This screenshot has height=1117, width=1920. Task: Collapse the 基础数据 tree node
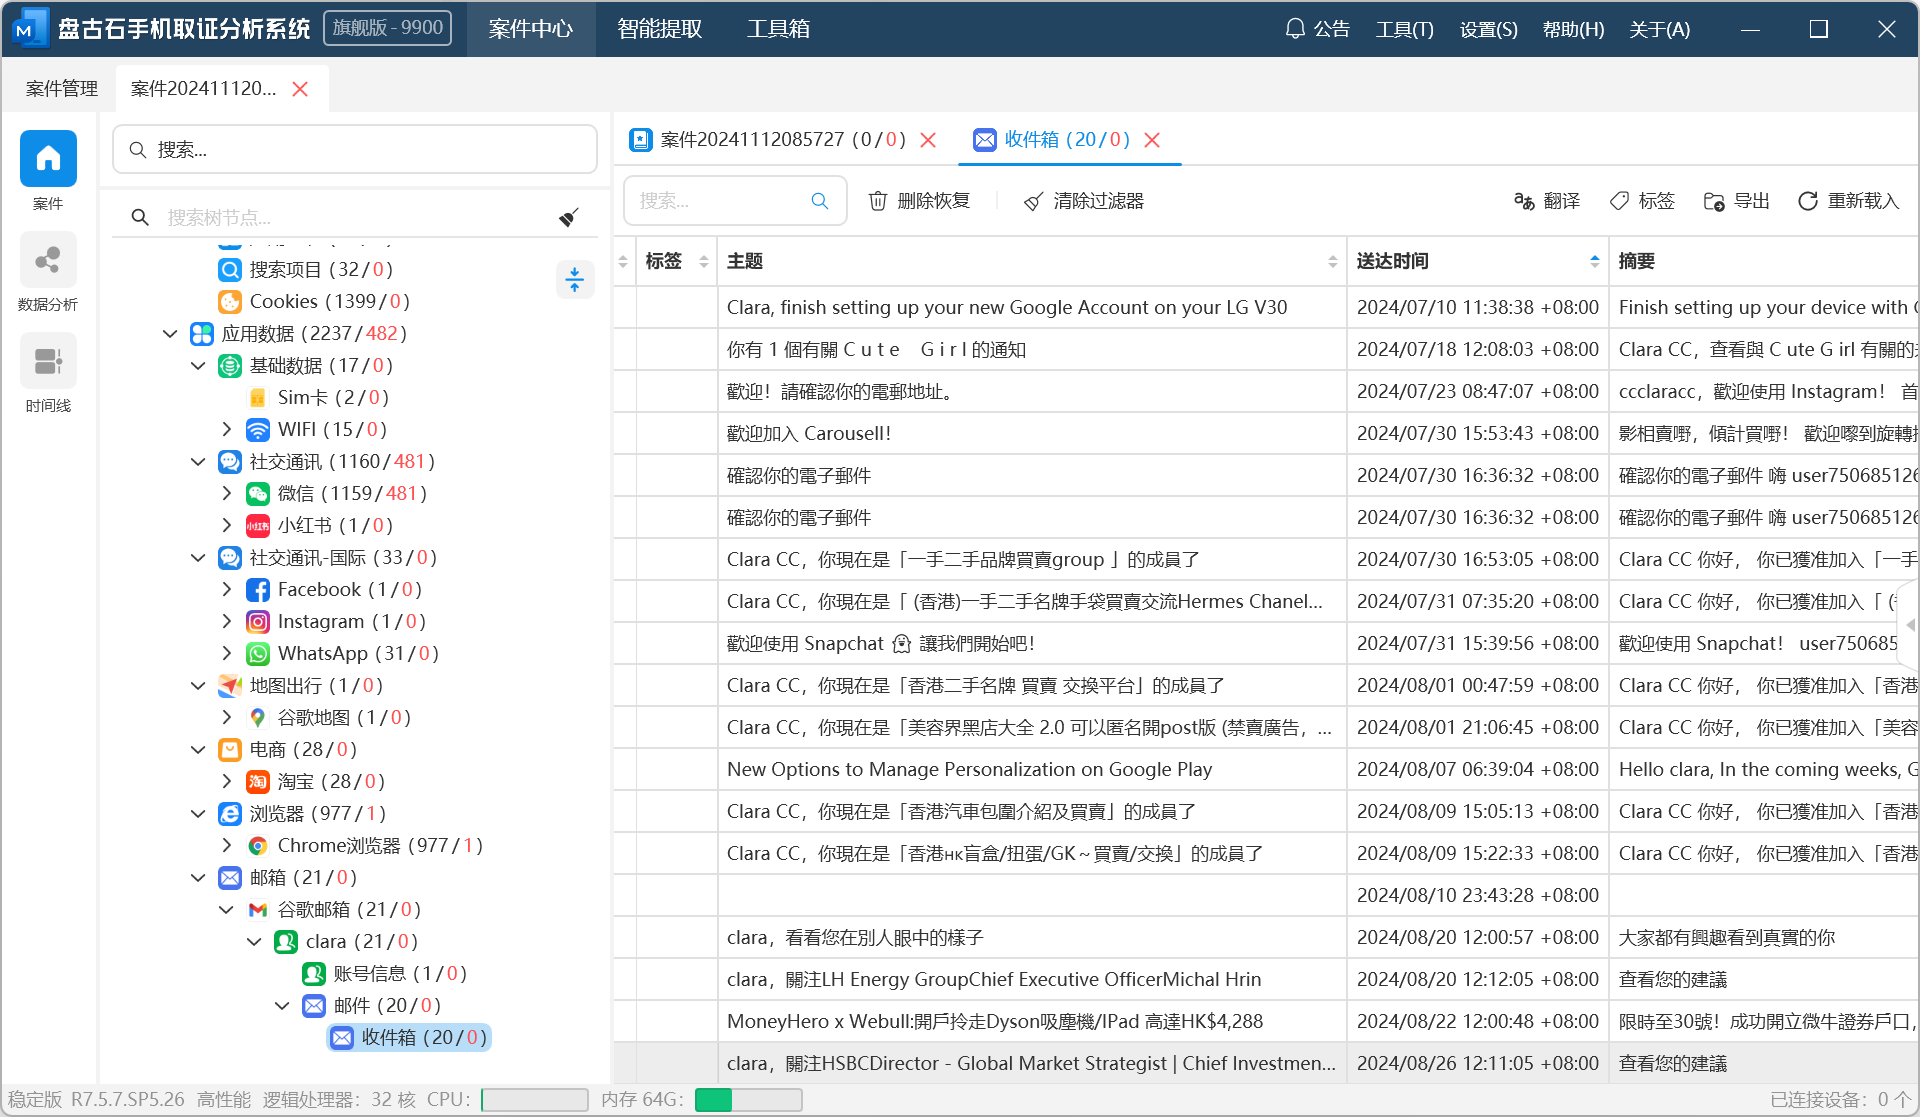[x=198, y=365]
